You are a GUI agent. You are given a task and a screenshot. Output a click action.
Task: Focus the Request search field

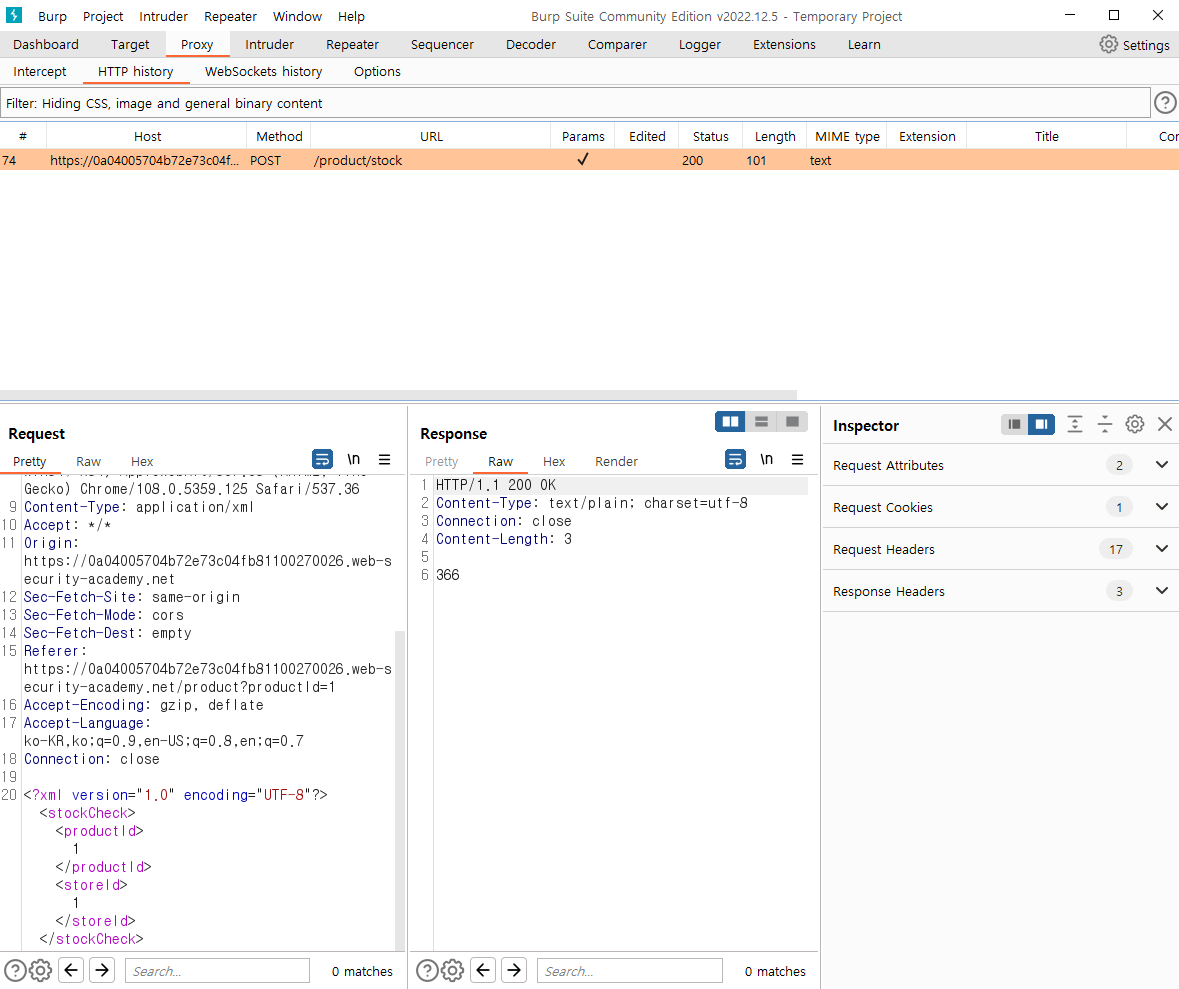[217, 970]
